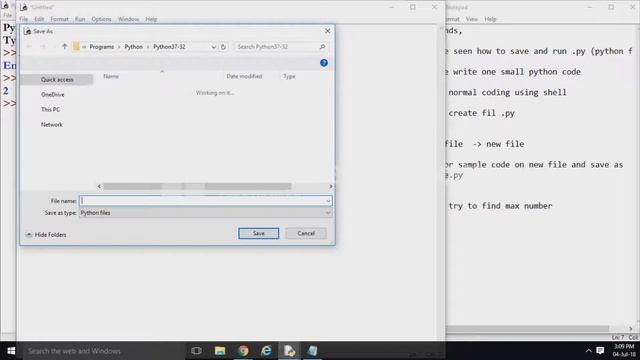Click Programs in the breadcrumb path
Viewport: 640px width, 360px height.
102,47
